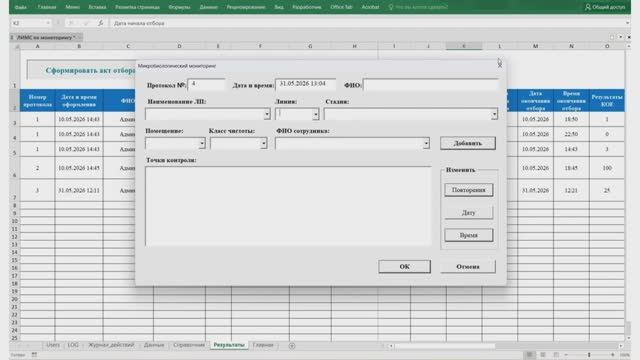Expand the formula bar
This screenshot has height=360, width=640.
point(627,23)
